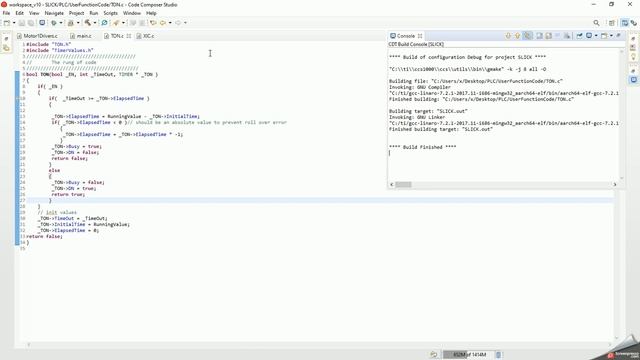Toggle console Scroll Lock icon
The image size is (640, 360).
click(x=549, y=36)
